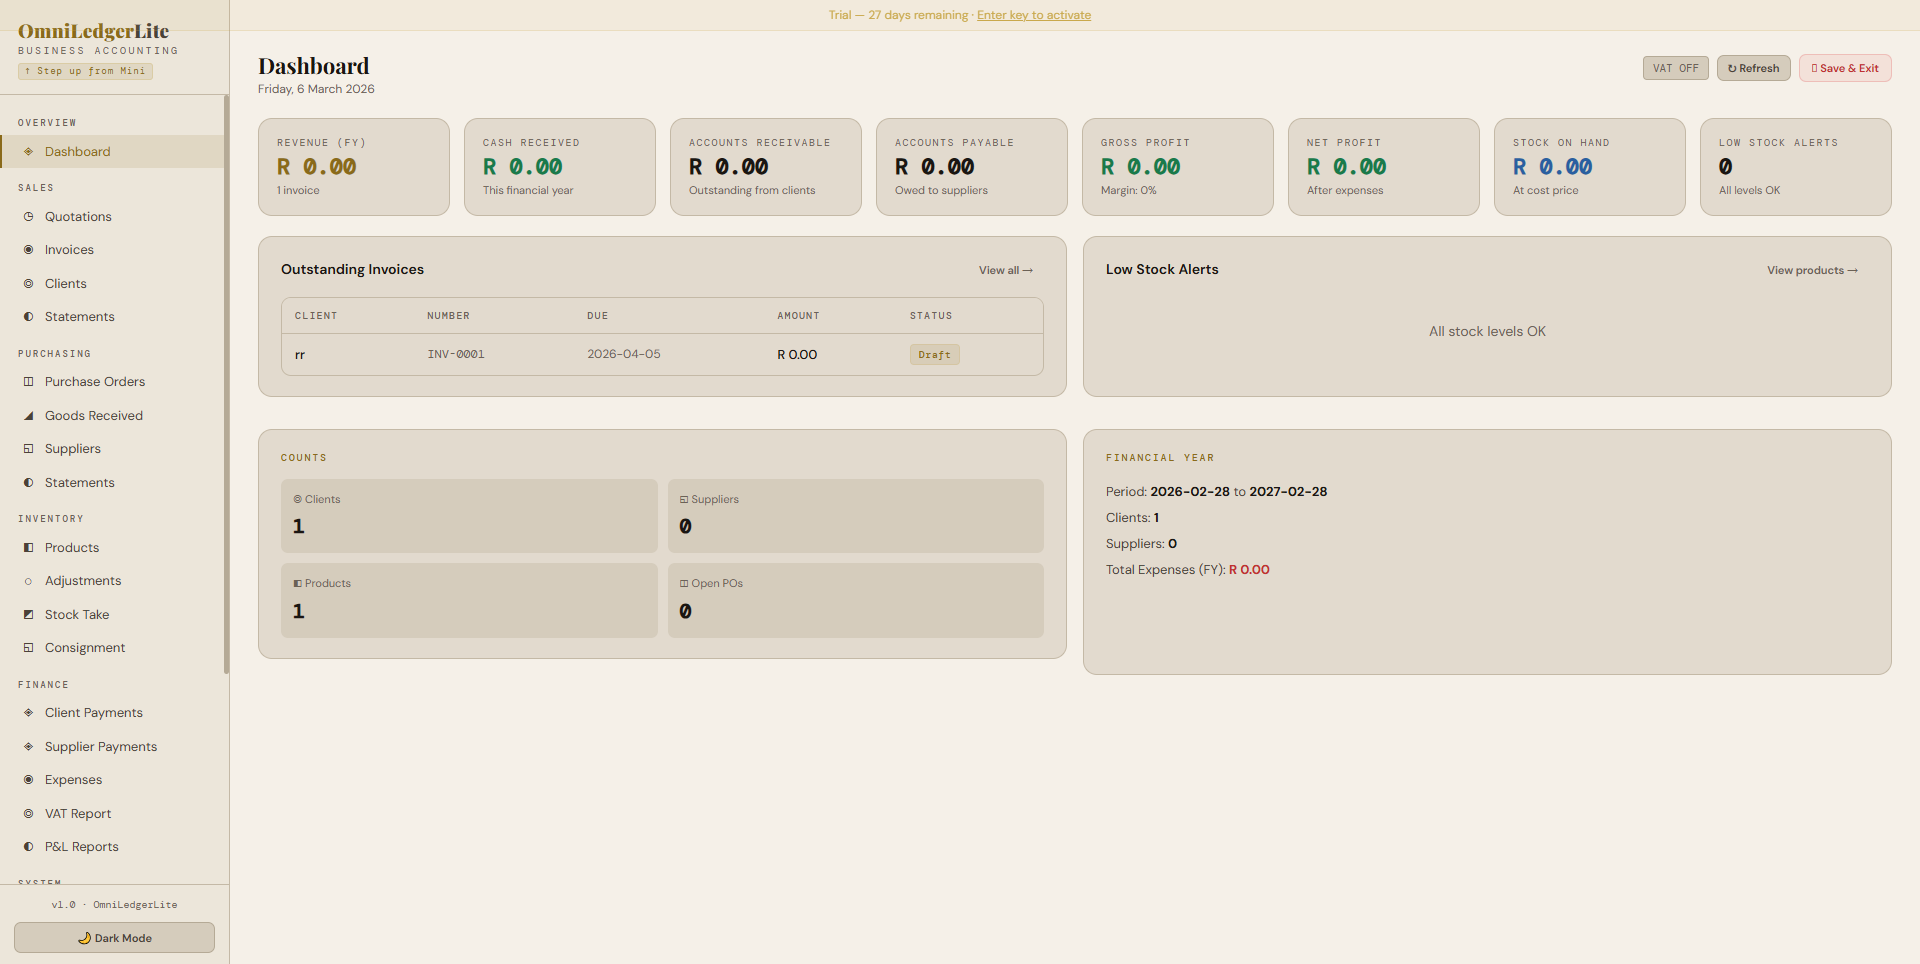Toggle the VAT OFF switch
This screenshot has width=1920, height=964.
(x=1675, y=68)
